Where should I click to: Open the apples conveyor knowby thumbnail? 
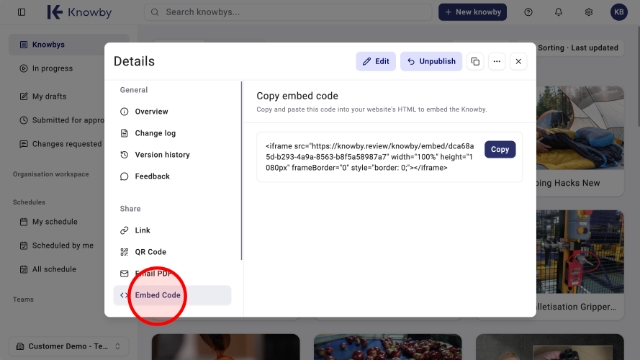click(x=388, y=347)
